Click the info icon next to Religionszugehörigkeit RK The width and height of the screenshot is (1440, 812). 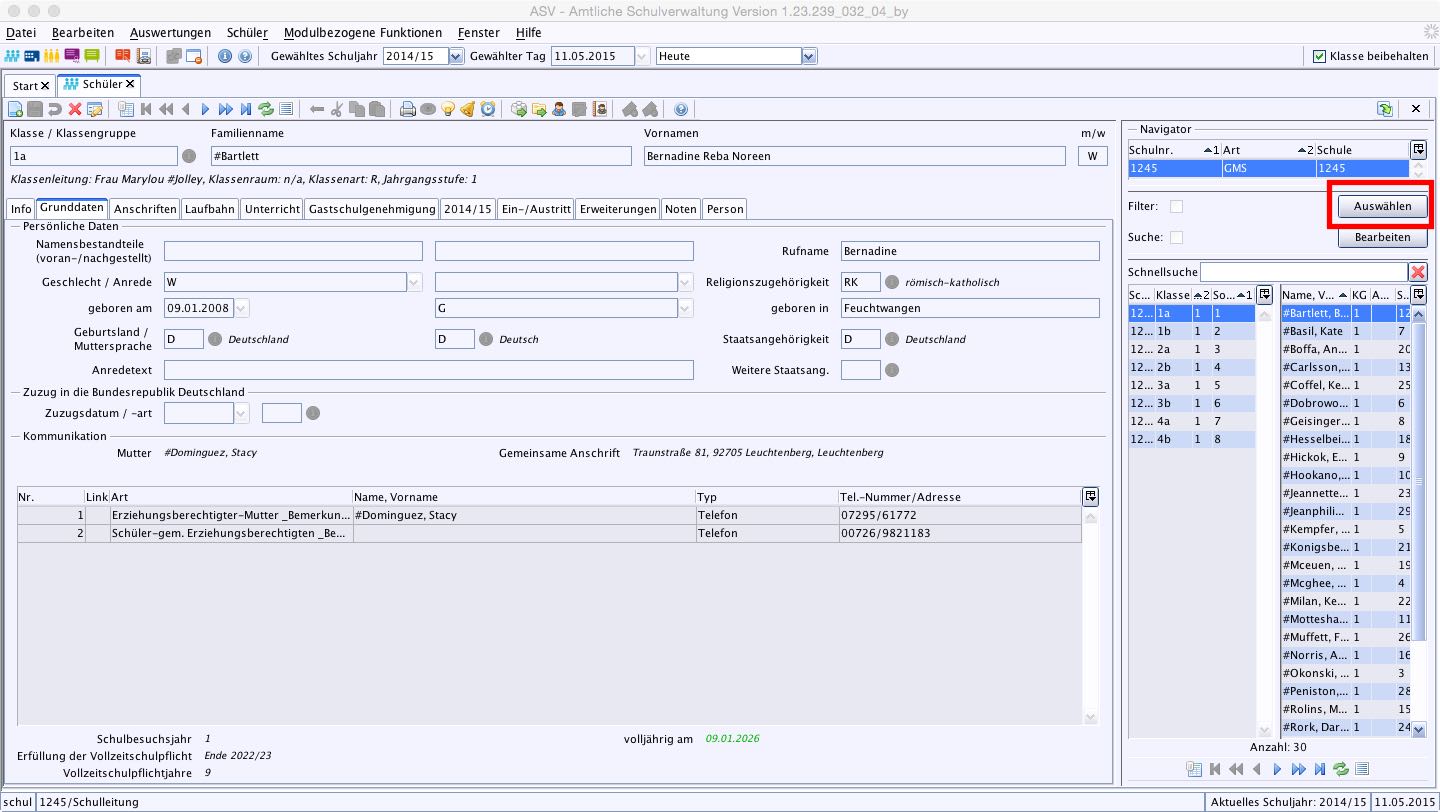(892, 282)
